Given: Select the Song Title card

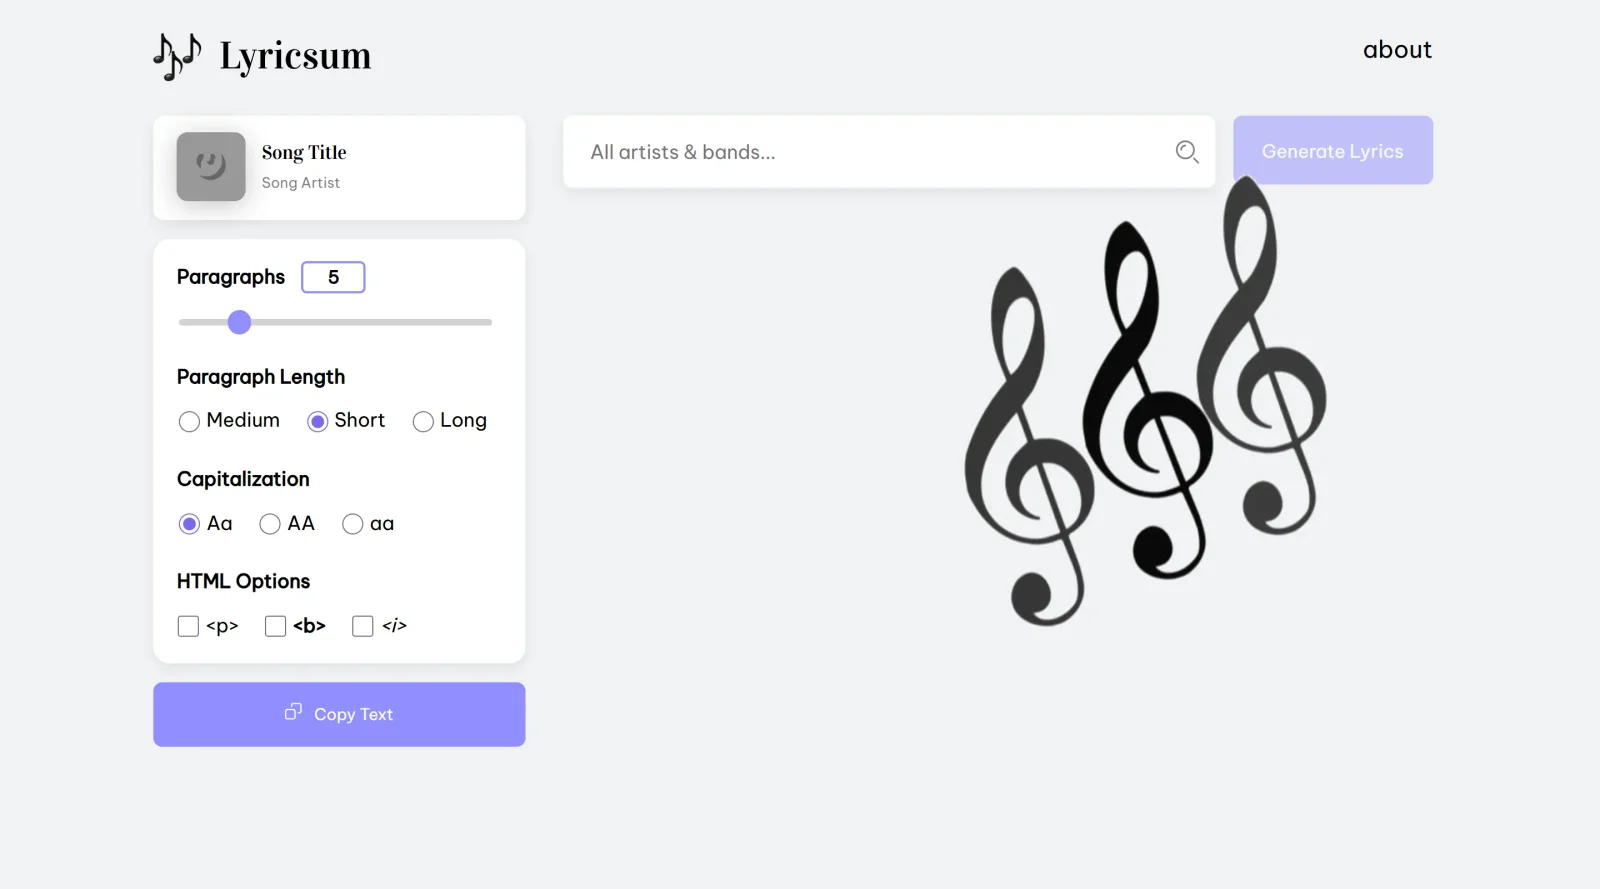Looking at the screenshot, I should (x=339, y=167).
